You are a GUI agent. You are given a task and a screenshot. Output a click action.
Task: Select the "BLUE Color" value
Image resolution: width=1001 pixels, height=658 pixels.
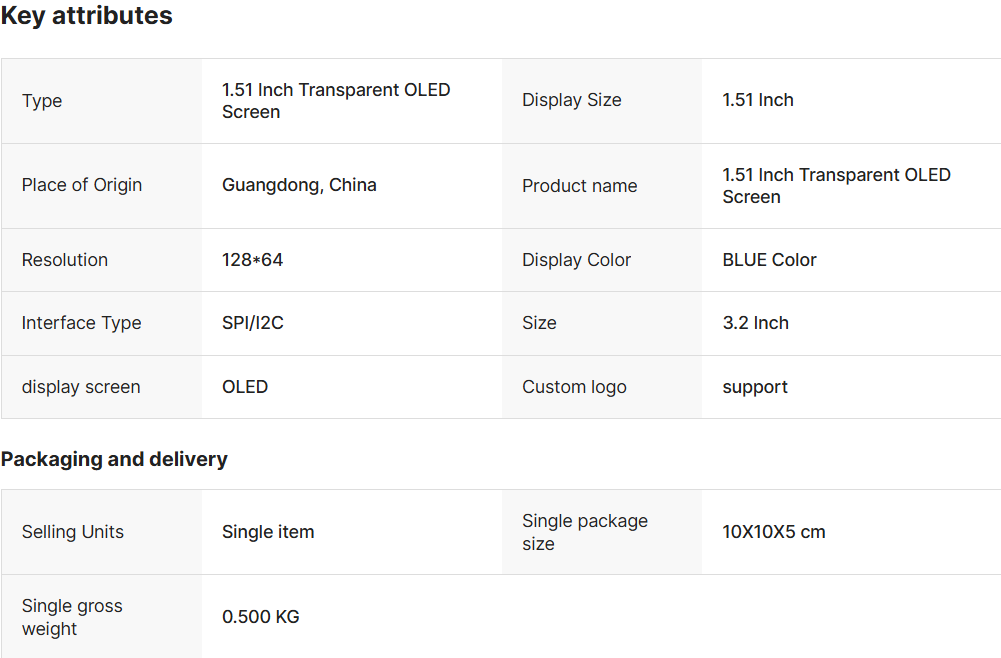(x=769, y=260)
